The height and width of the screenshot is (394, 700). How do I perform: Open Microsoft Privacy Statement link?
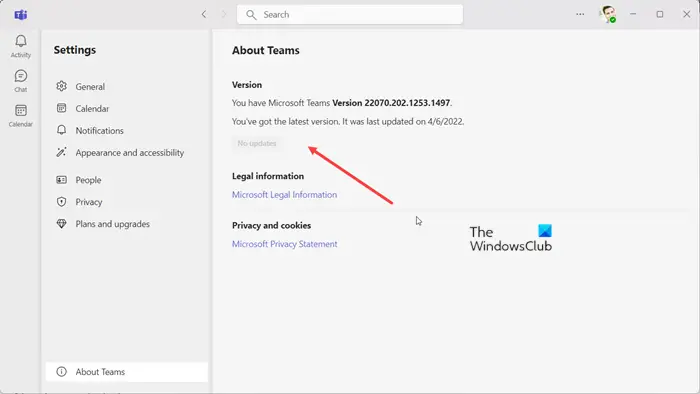click(x=284, y=244)
